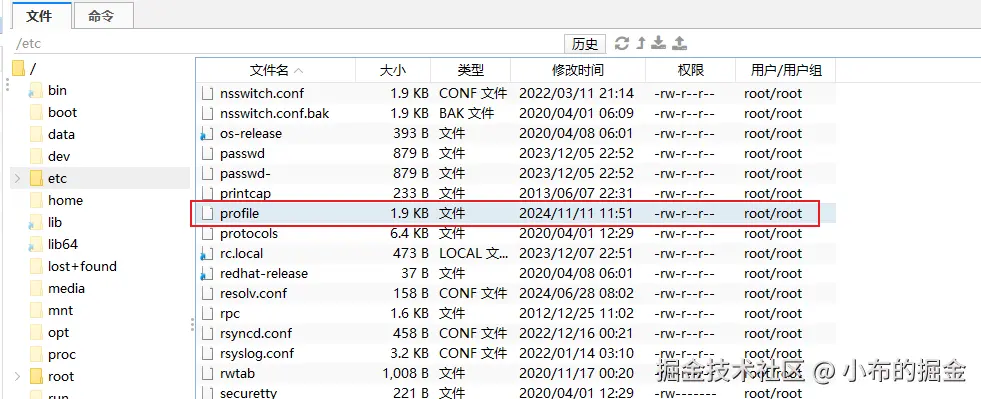The width and height of the screenshot is (981, 399).
Task: Select the root folder in tree
Action: pos(61,376)
